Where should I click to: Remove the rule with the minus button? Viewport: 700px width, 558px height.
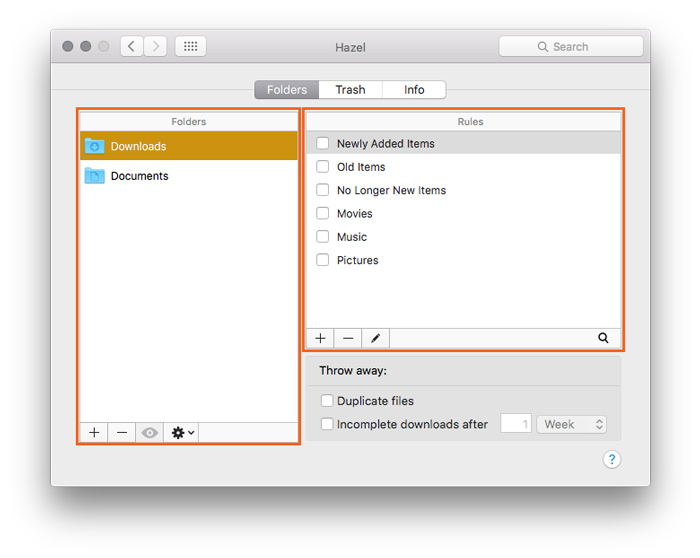[x=348, y=338]
